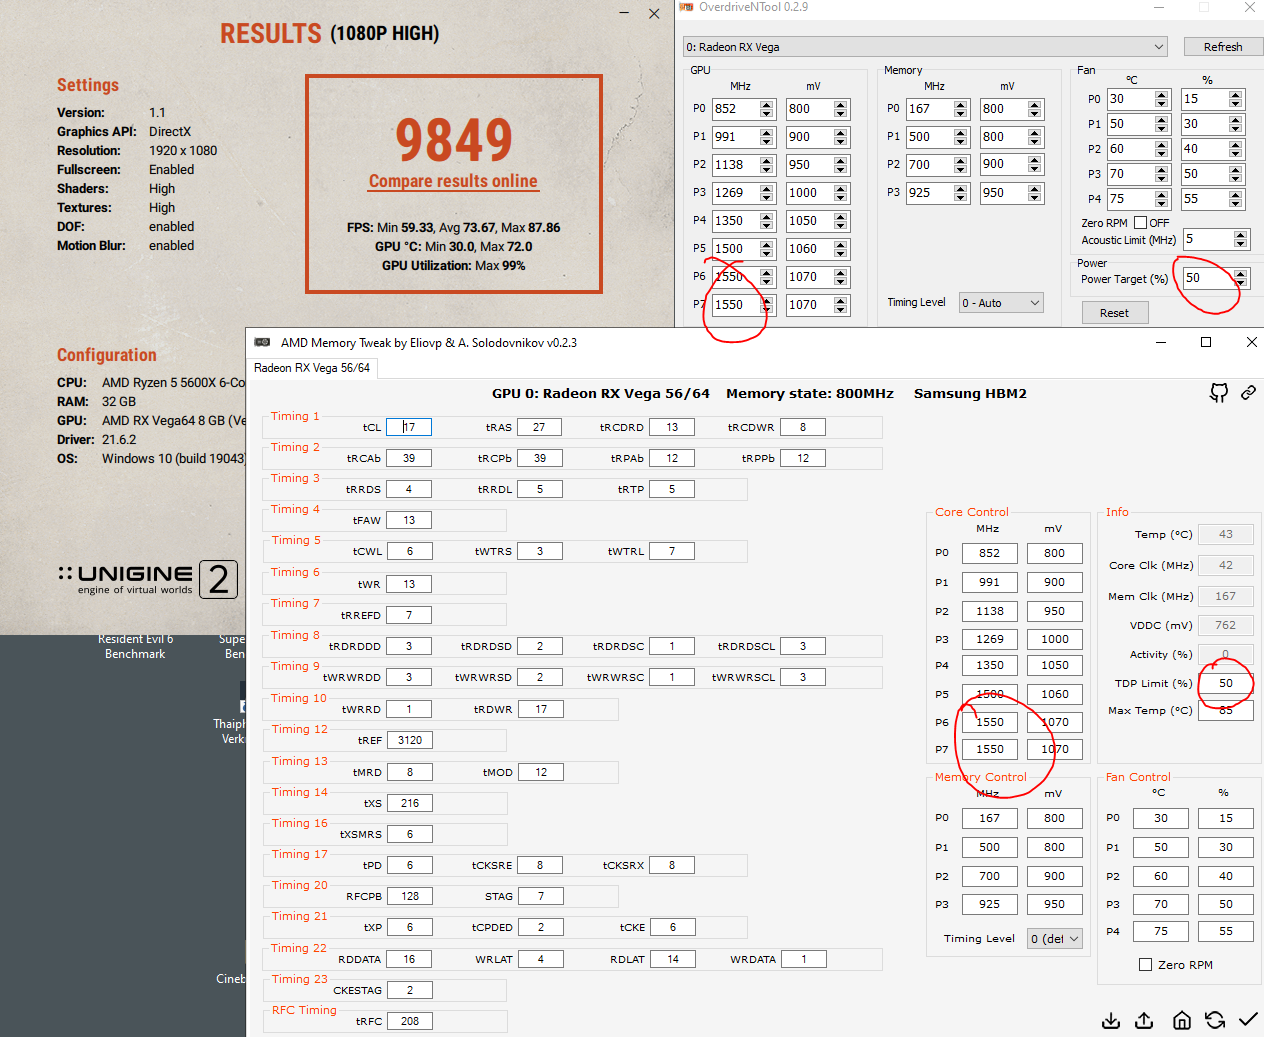Image resolution: width=1264 pixels, height=1037 pixels.
Task: Click the 'Resident Evil 6 Benchmark' desktop shortcut label
Action: pos(135,646)
